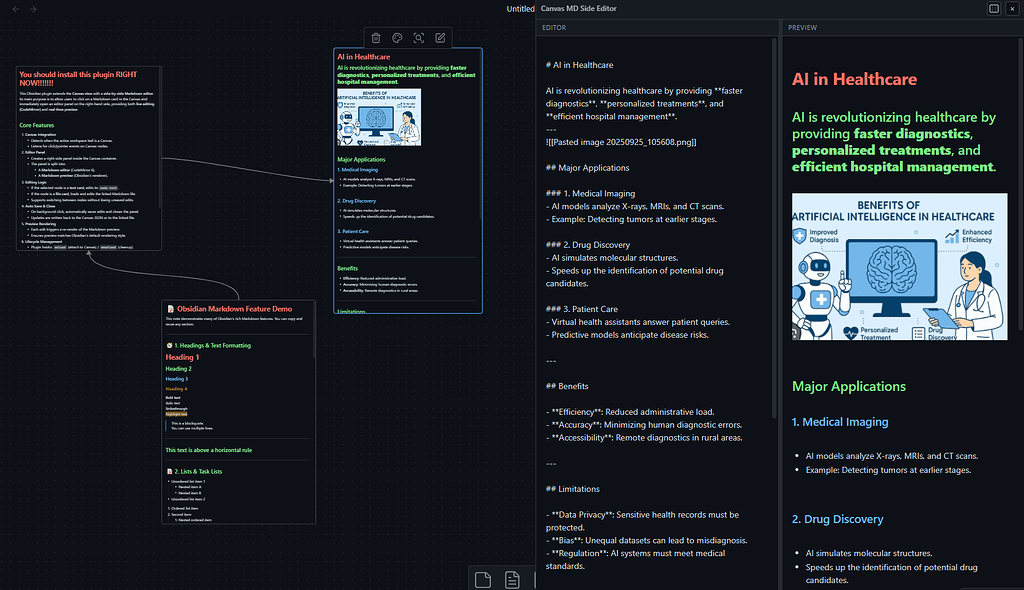Close the Canvas MD Side Editor panel
This screenshot has width=1024, height=590.
click(1012, 8)
